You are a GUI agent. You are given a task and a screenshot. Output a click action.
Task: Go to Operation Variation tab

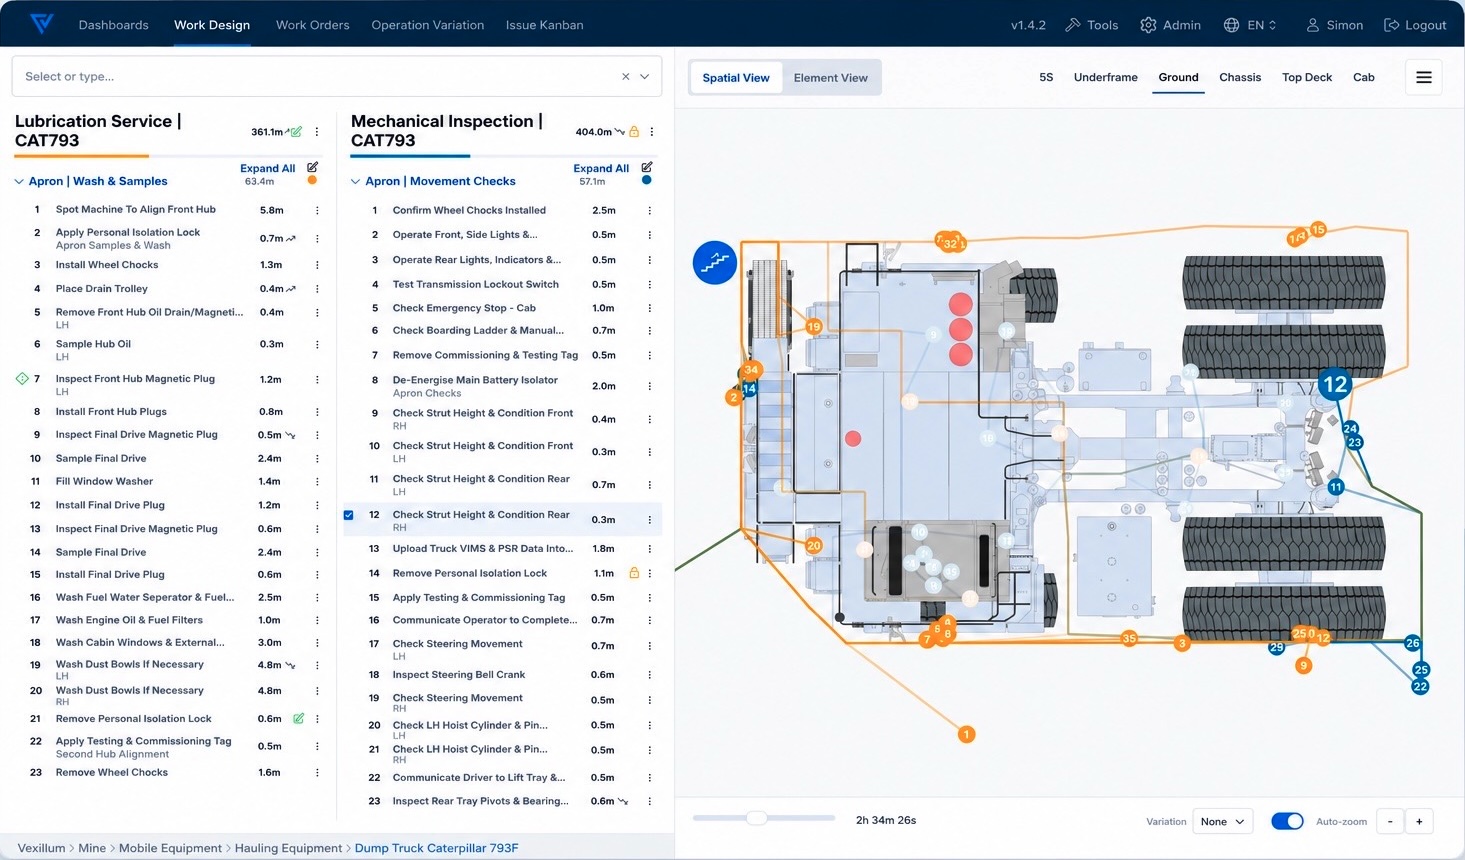428,25
